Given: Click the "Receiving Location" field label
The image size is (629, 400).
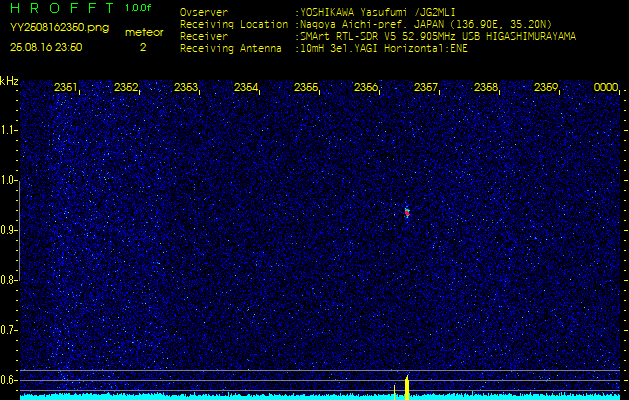Looking at the screenshot, I should [x=234, y=24].
